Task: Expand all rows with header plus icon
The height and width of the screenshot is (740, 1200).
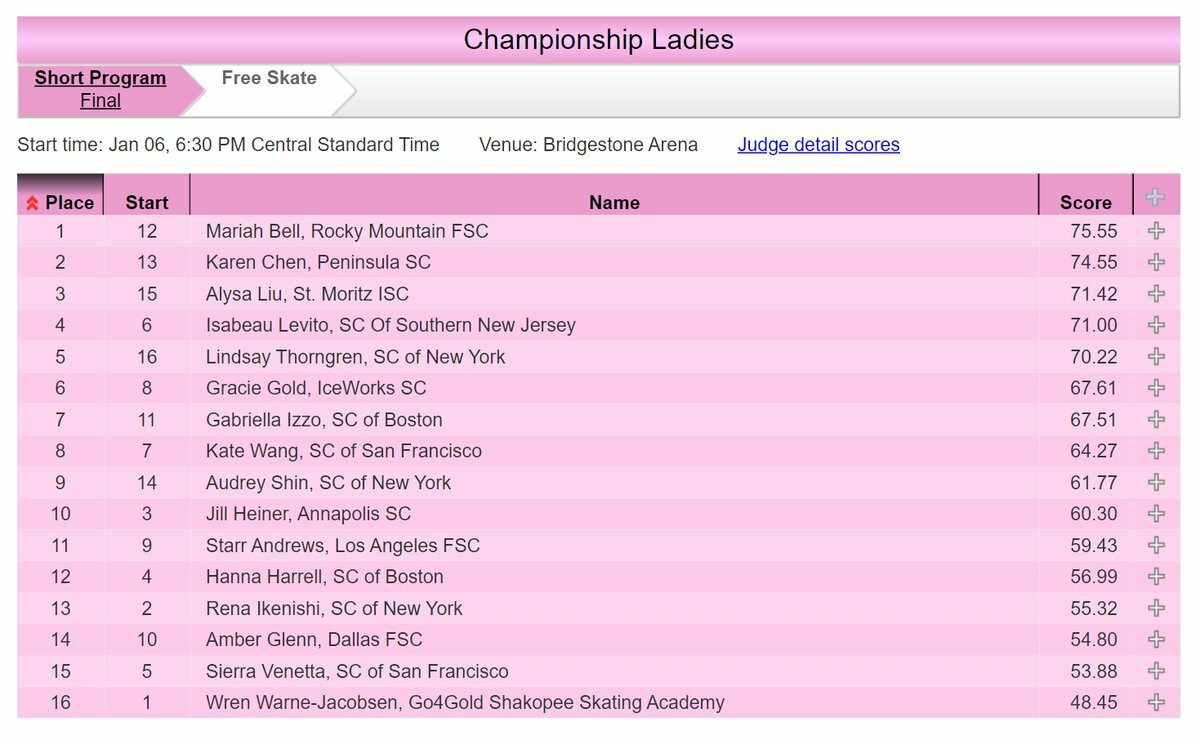Action: (x=1156, y=197)
